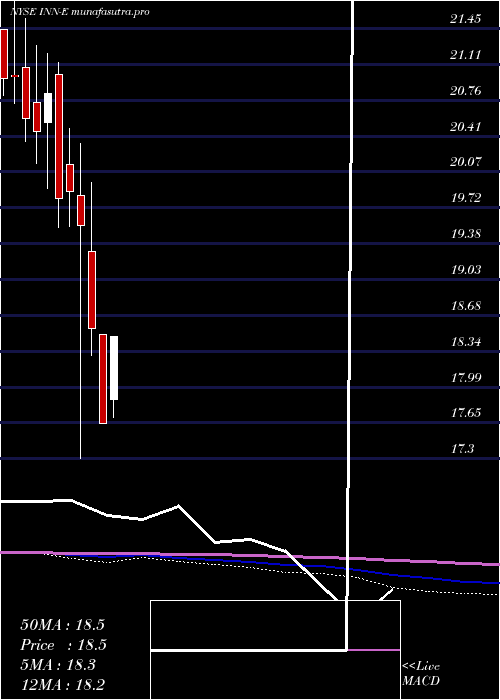
Task: Click the 19.72 price axis label
Action: (466, 198)
